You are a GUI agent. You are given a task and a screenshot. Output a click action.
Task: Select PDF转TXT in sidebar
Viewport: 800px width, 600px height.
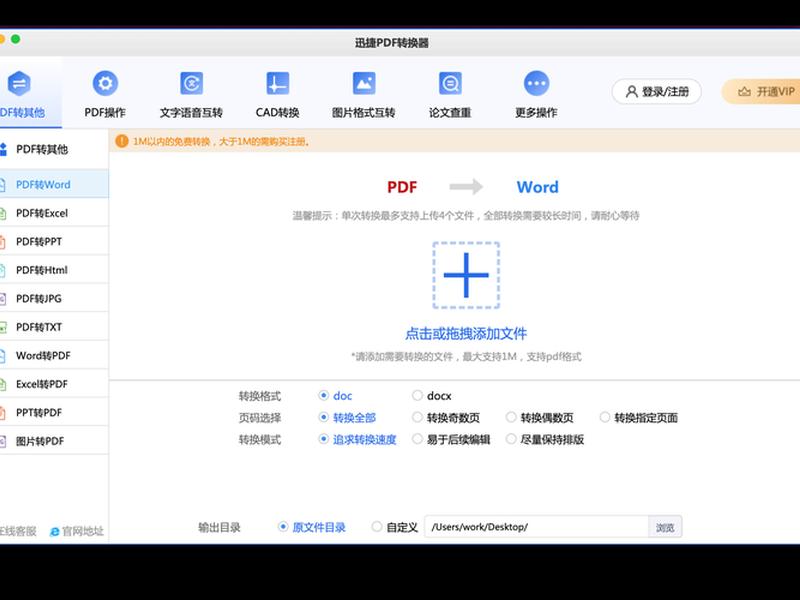click(54, 327)
